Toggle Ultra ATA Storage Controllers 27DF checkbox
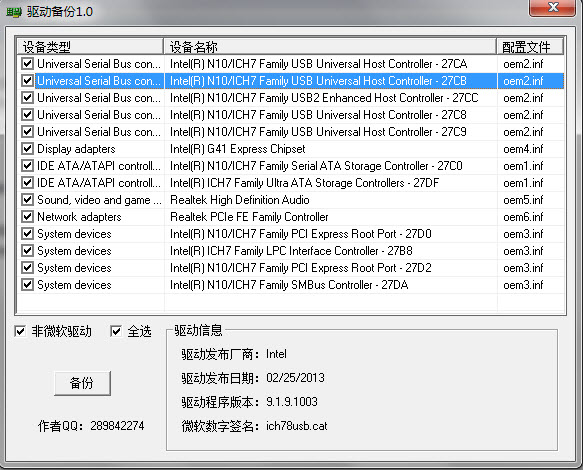This screenshot has height=470, width=583. (27, 183)
